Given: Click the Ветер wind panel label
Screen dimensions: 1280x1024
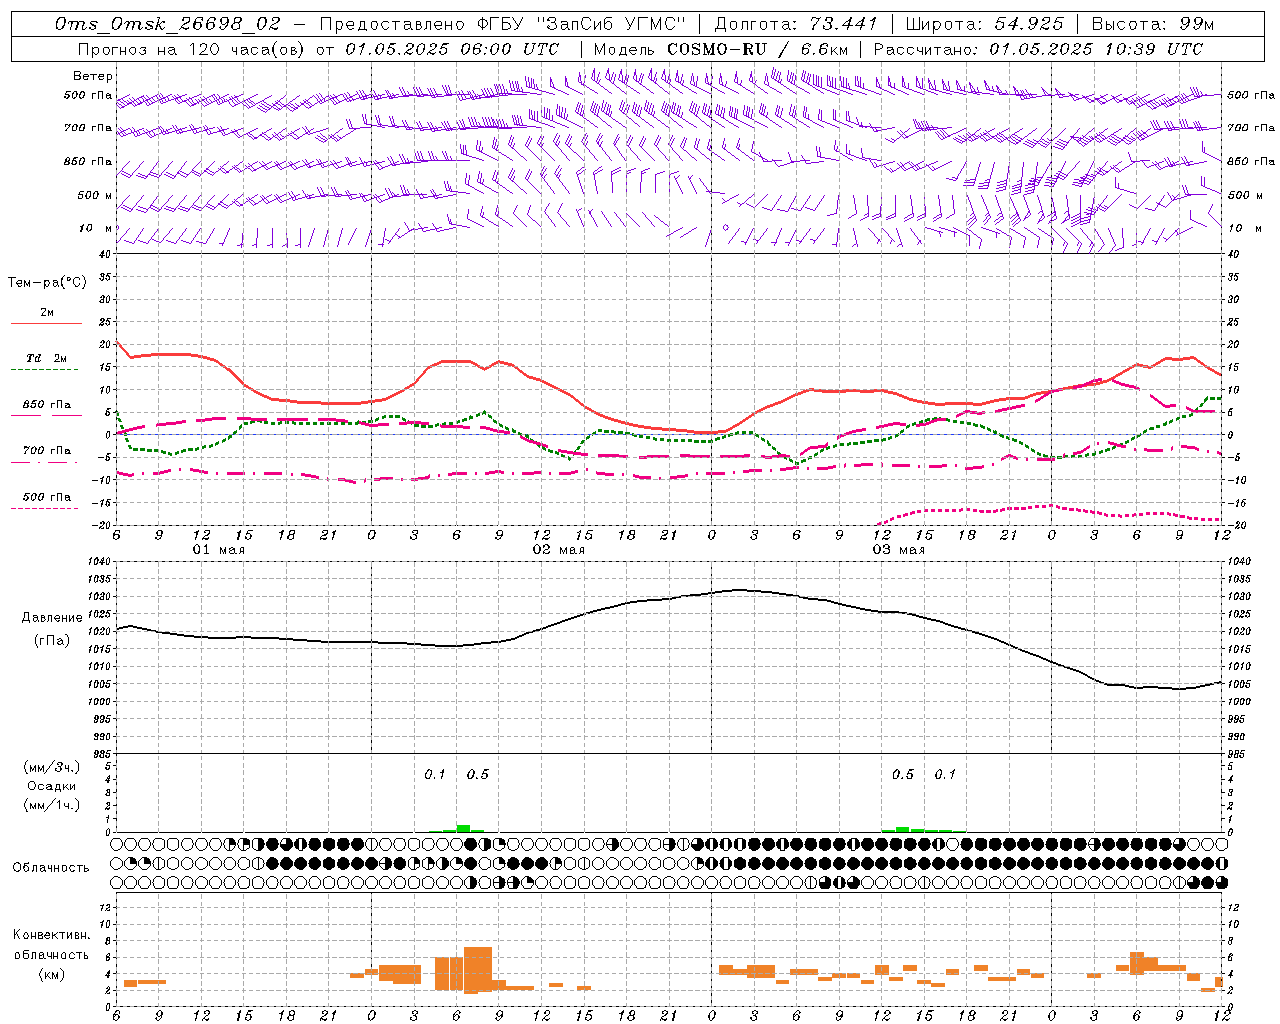Looking at the screenshot, I should pyautogui.click(x=93, y=76).
